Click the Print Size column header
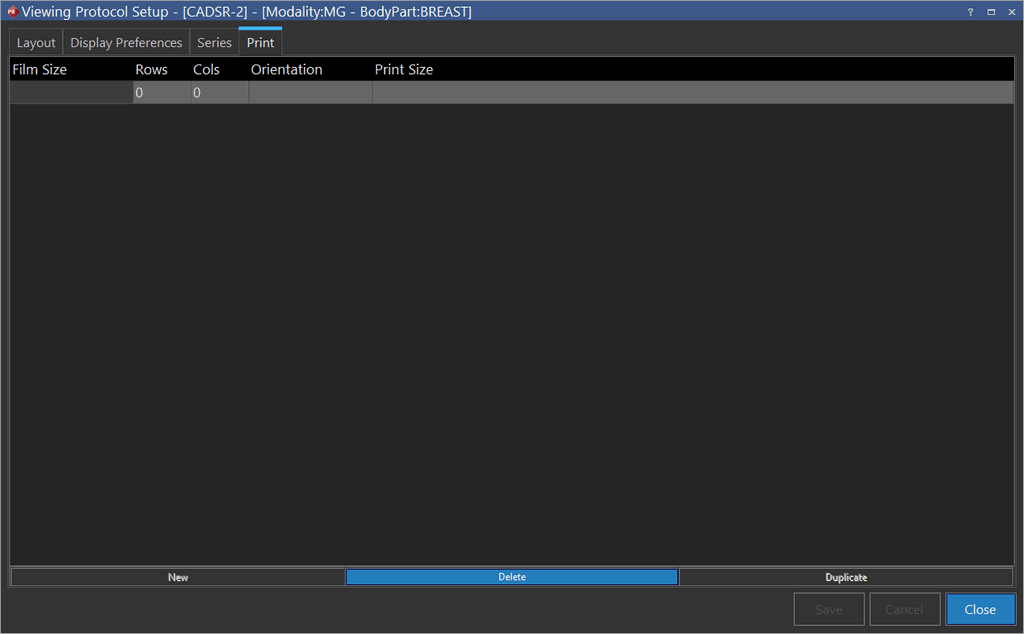Image resolution: width=1024 pixels, height=634 pixels. pyautogui.click(x=404, y=70)
